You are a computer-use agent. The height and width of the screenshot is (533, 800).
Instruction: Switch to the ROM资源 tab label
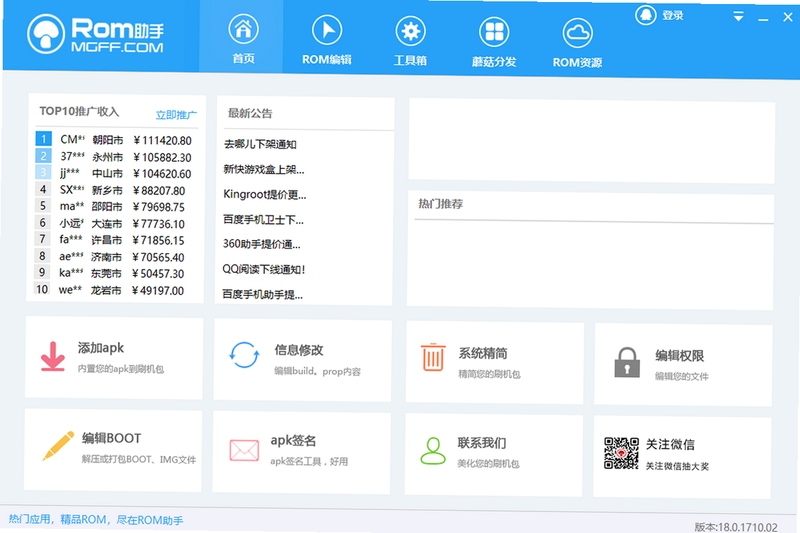pyautogui.click(x=577, y=63)
